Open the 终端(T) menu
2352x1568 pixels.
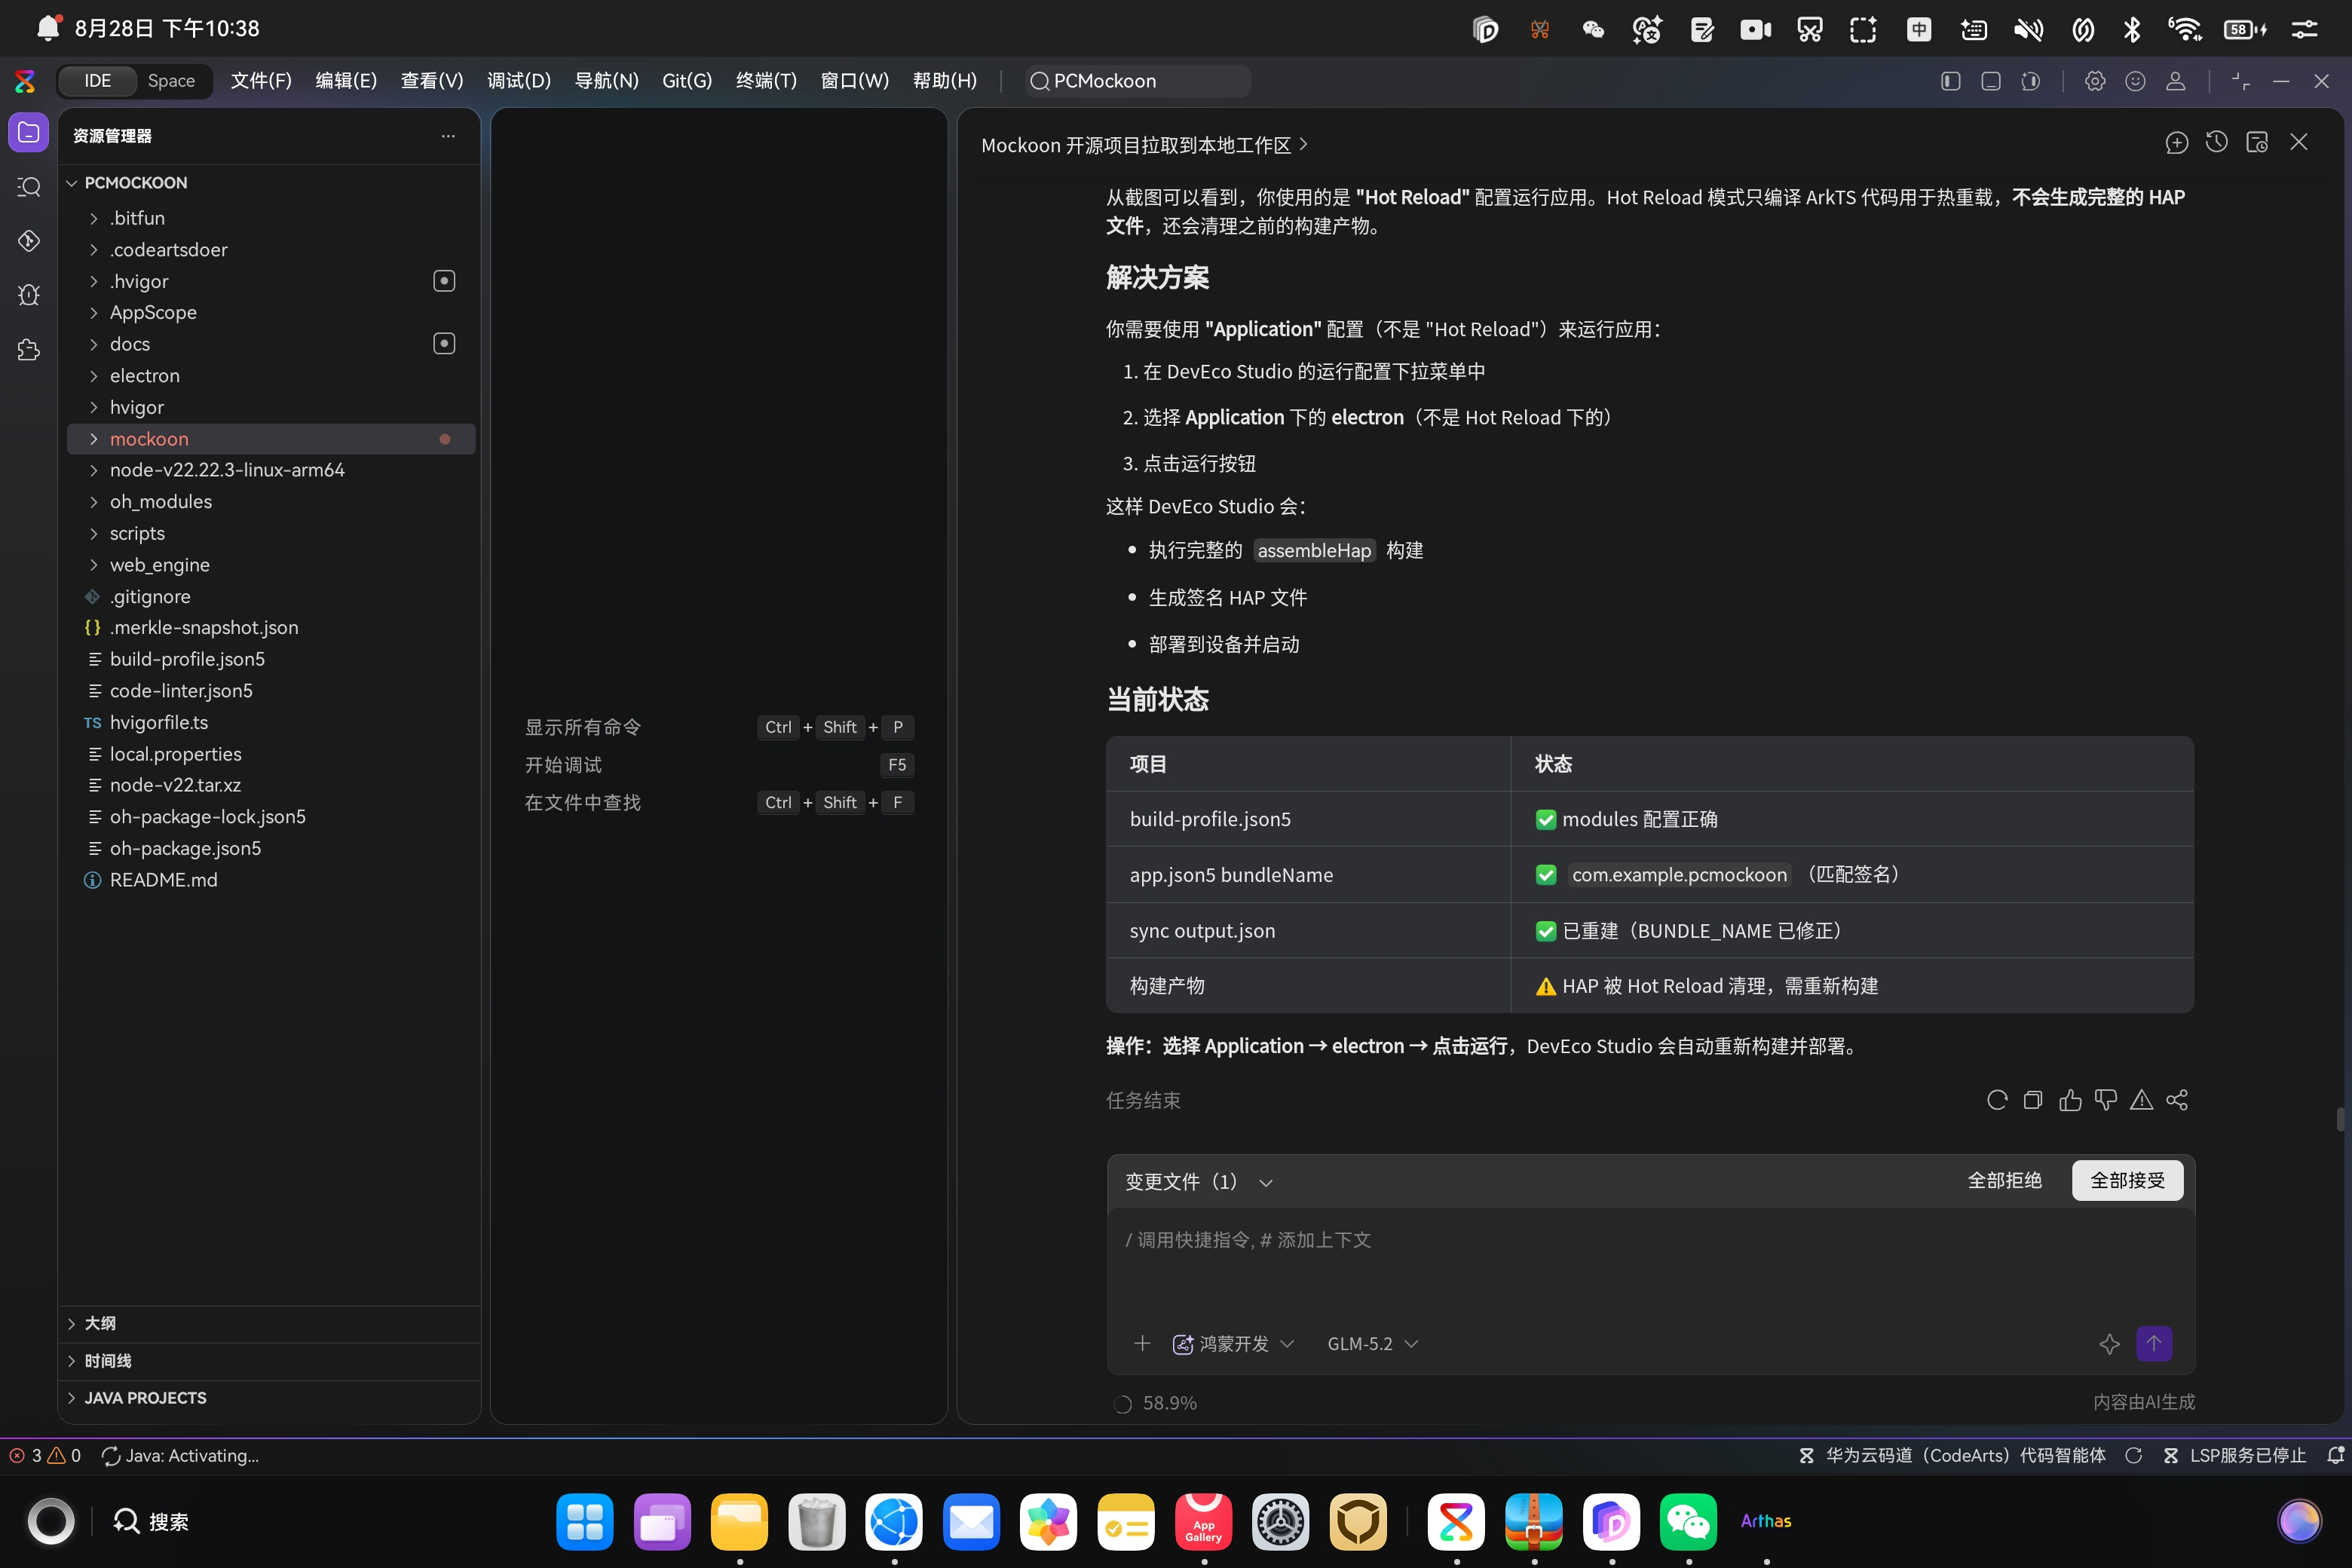(x=766, y=81)
